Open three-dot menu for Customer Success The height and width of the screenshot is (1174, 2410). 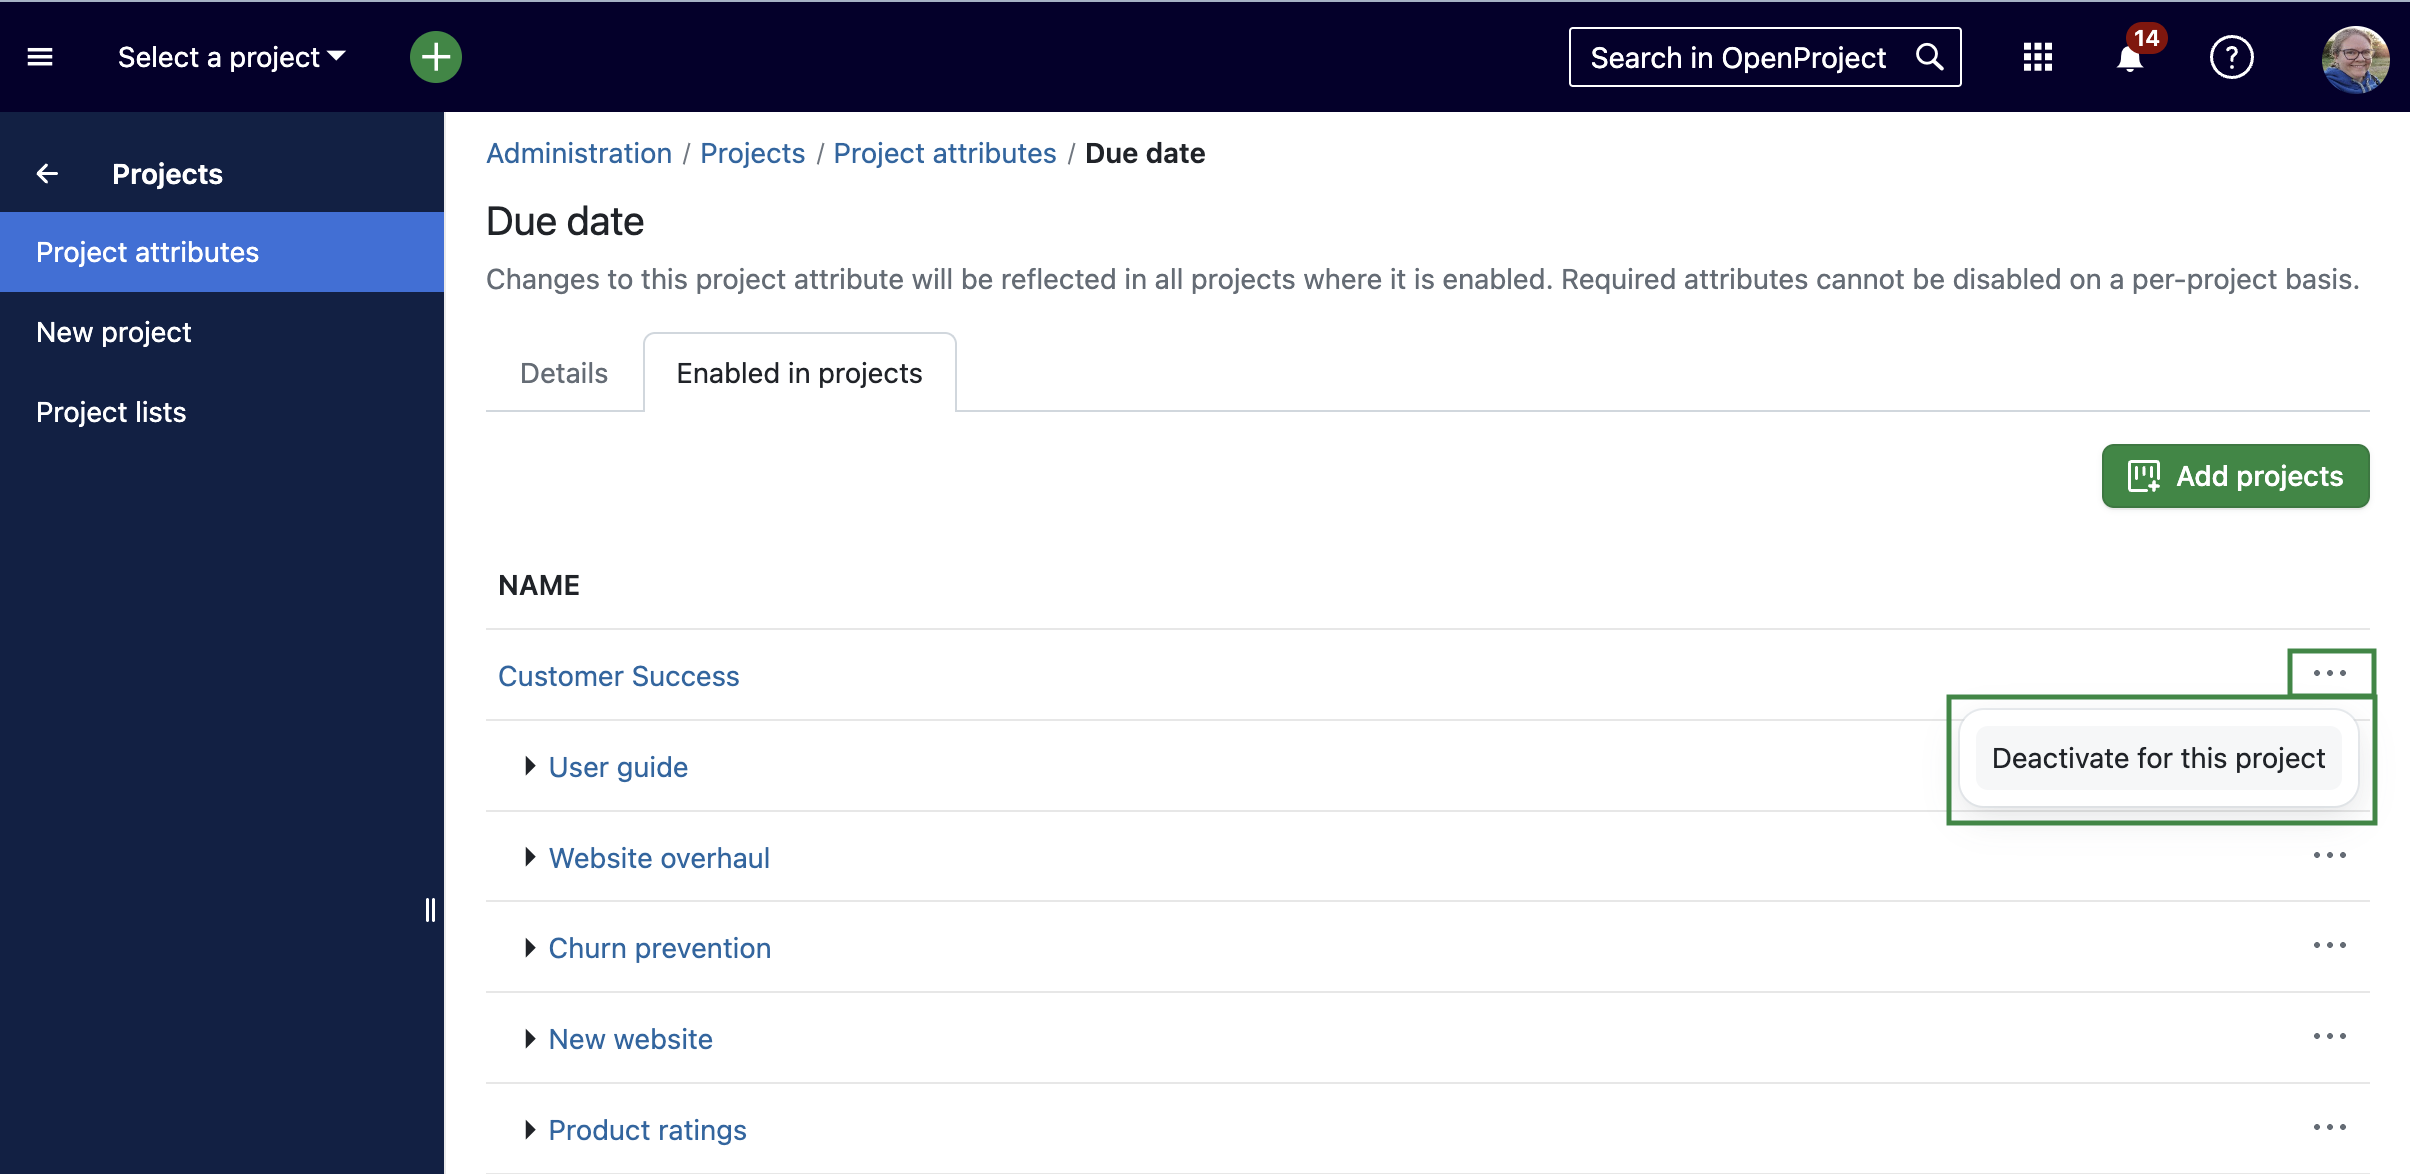pyautogui.click(x=2329, y=673)
